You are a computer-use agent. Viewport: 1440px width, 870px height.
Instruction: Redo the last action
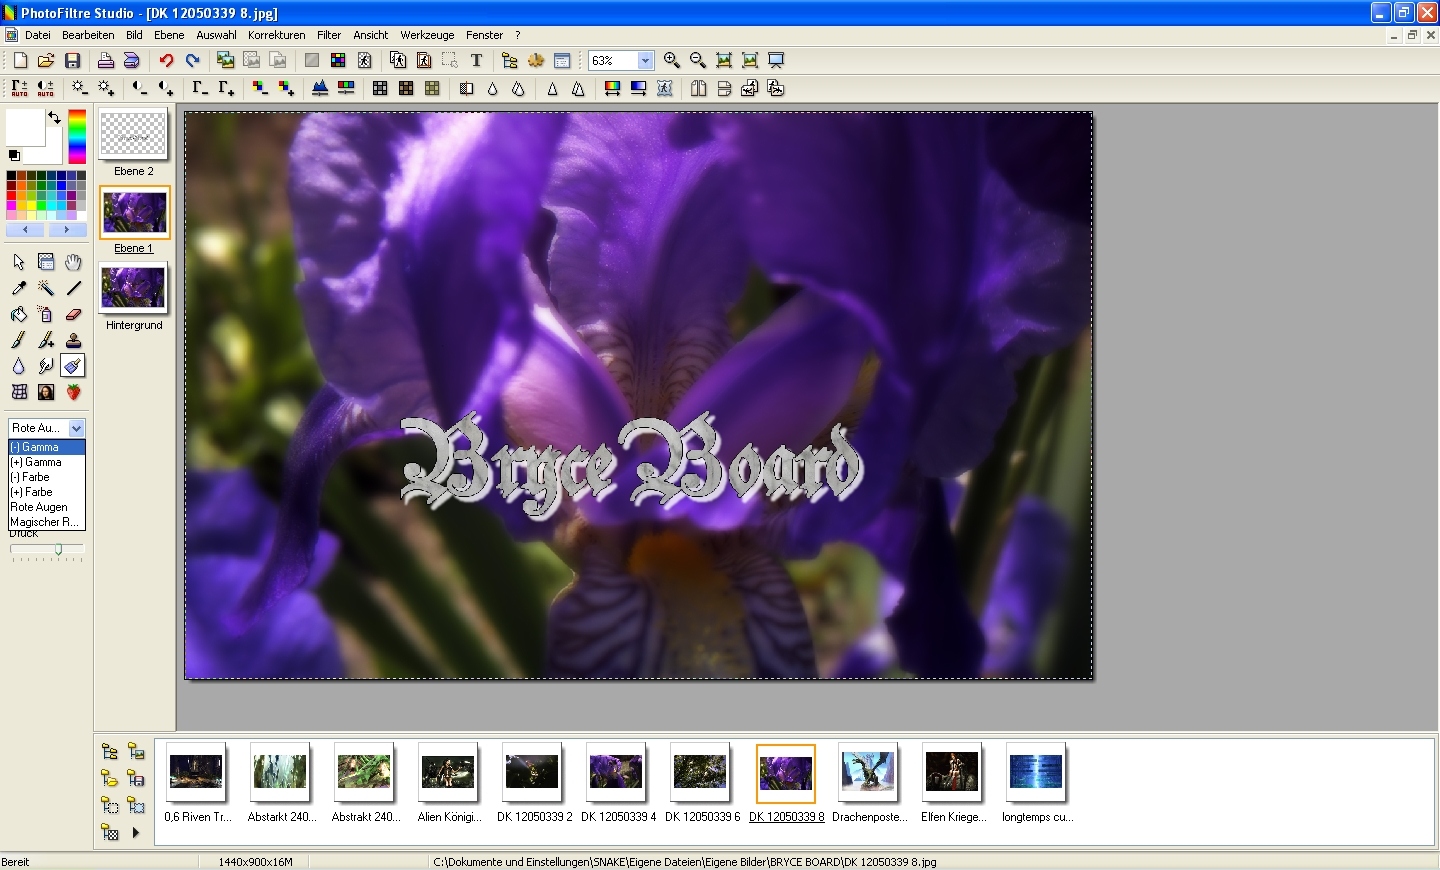tap(192, 61)
